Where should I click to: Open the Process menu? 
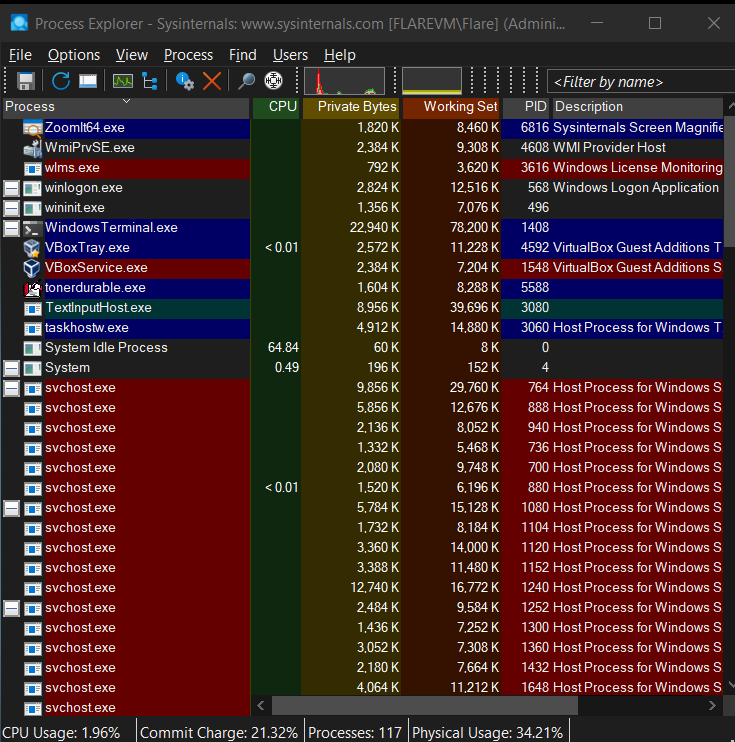(x=188, y=55)
